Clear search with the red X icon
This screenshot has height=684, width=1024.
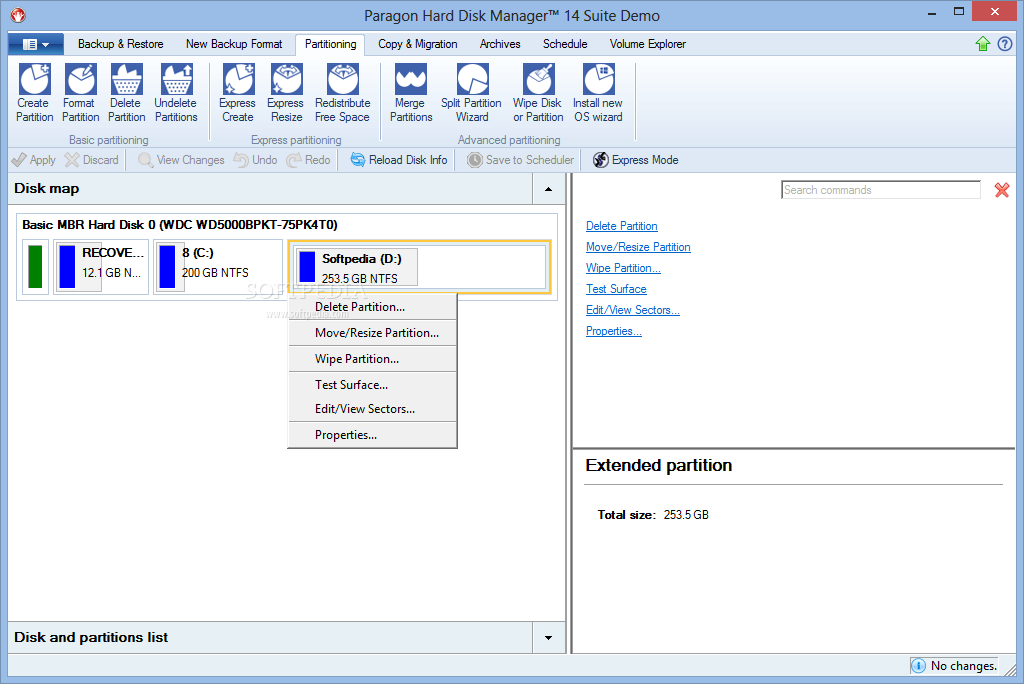1002,190
